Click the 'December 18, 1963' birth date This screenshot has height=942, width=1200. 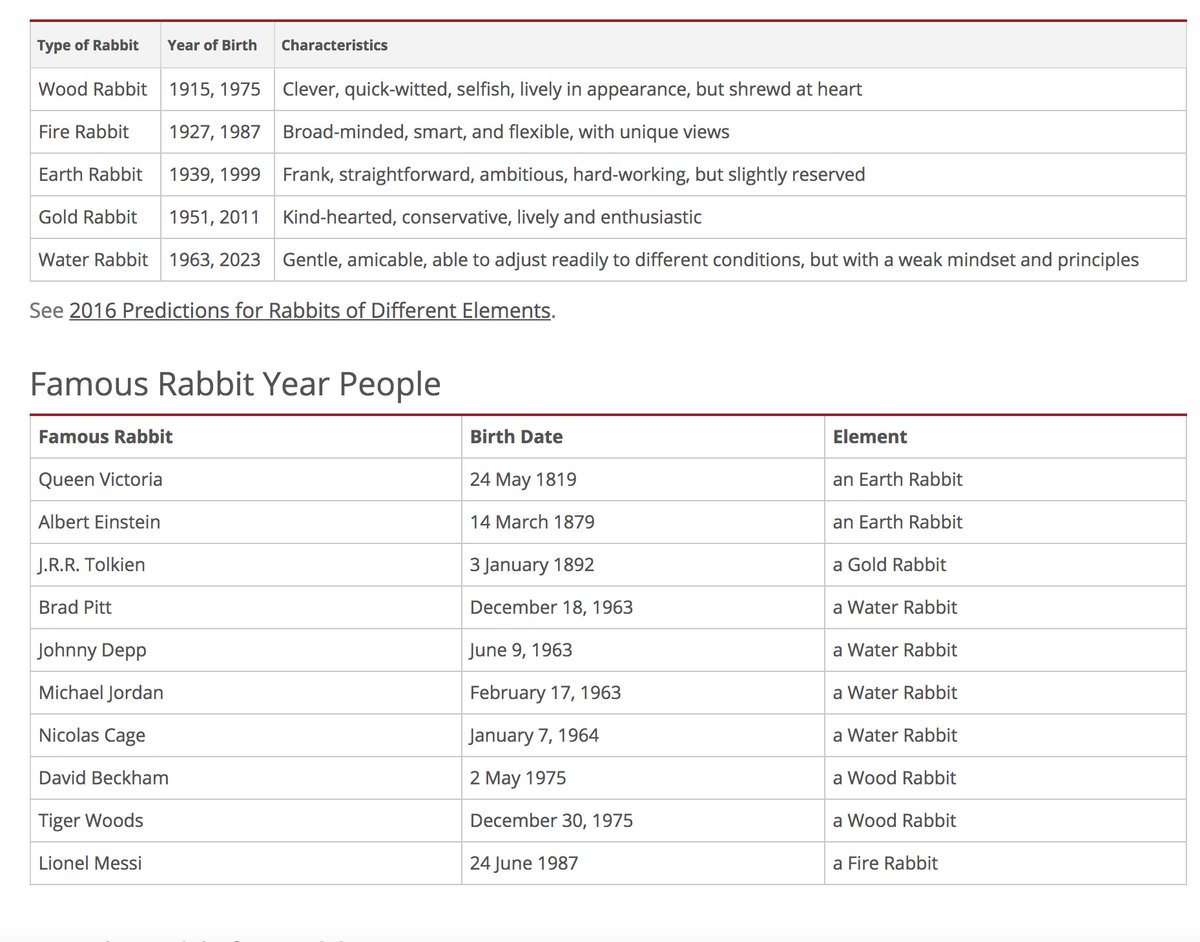click(551, 607)
